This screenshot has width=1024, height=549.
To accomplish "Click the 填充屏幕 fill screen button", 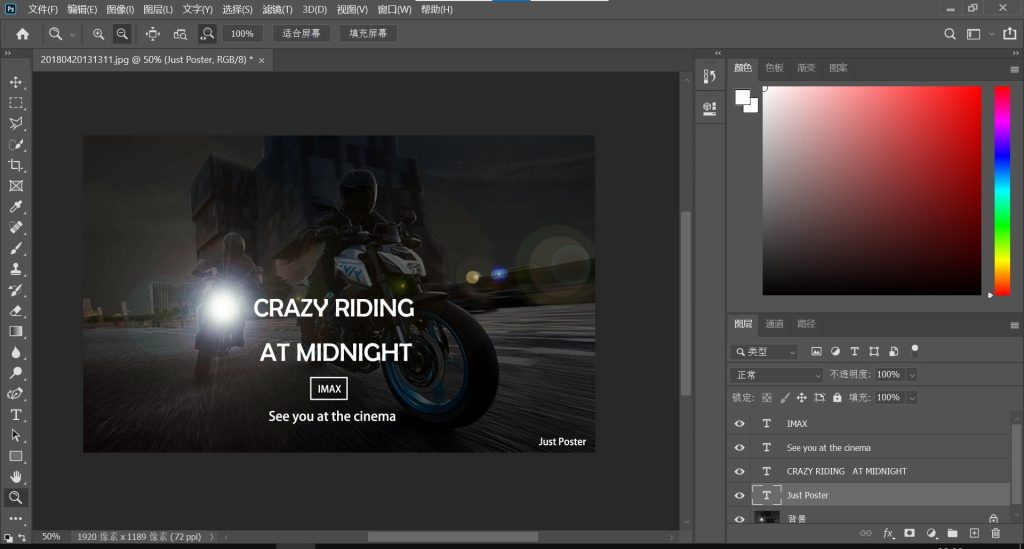I will click(x=367, y=34).
